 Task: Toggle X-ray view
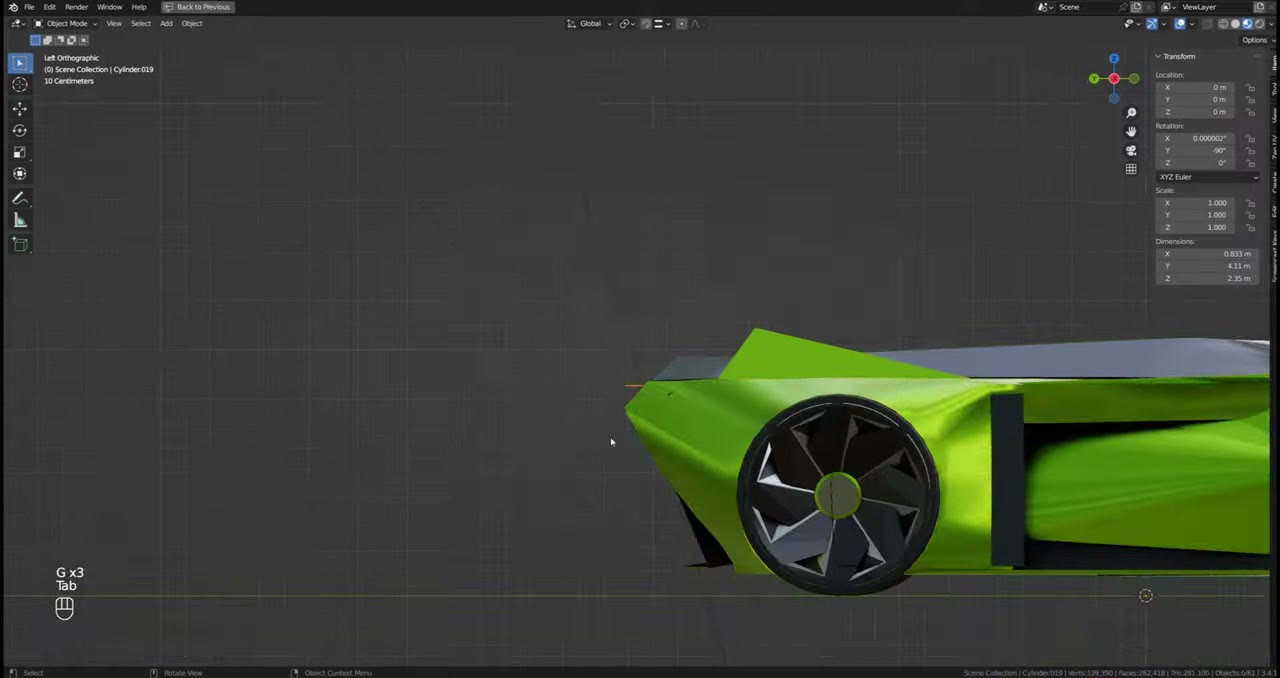(x=1208, y=24)
